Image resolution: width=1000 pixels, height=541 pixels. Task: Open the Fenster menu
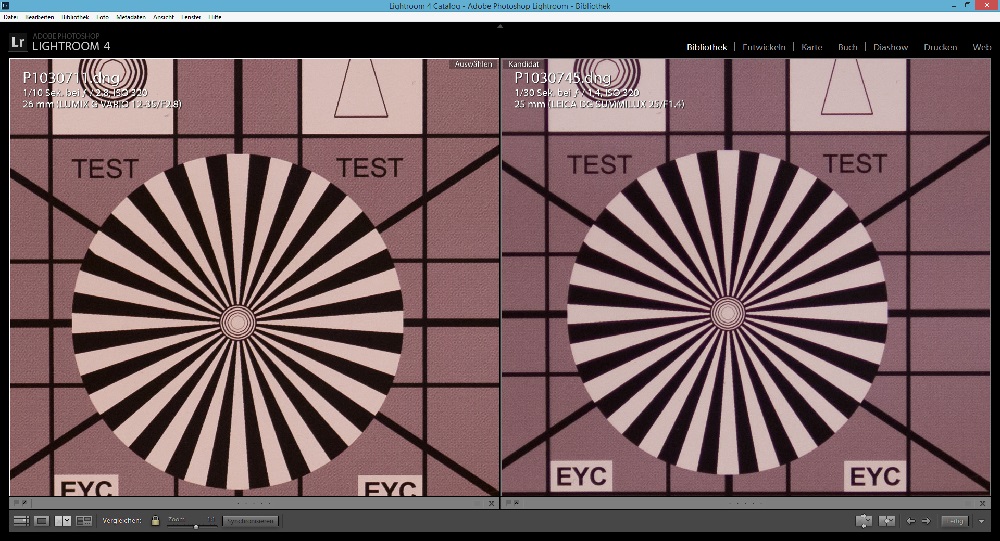[191, 17]
